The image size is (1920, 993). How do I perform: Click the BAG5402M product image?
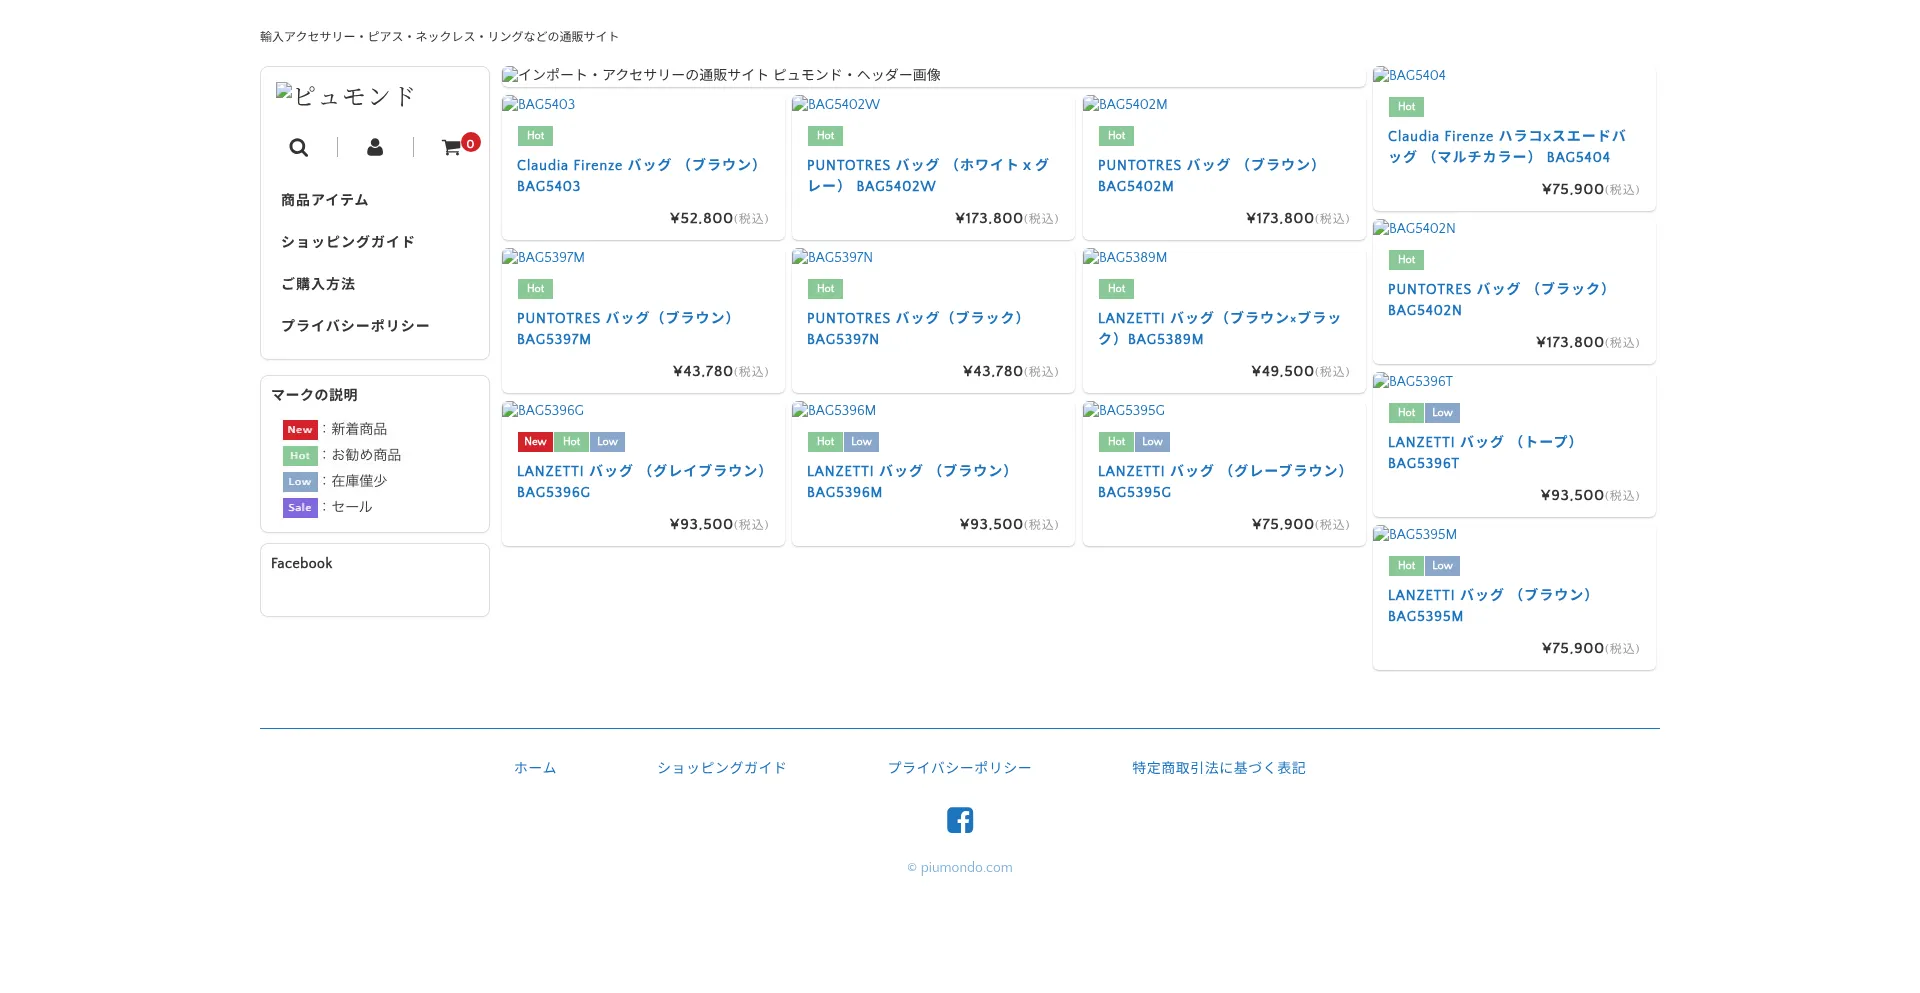[1125, 104]
